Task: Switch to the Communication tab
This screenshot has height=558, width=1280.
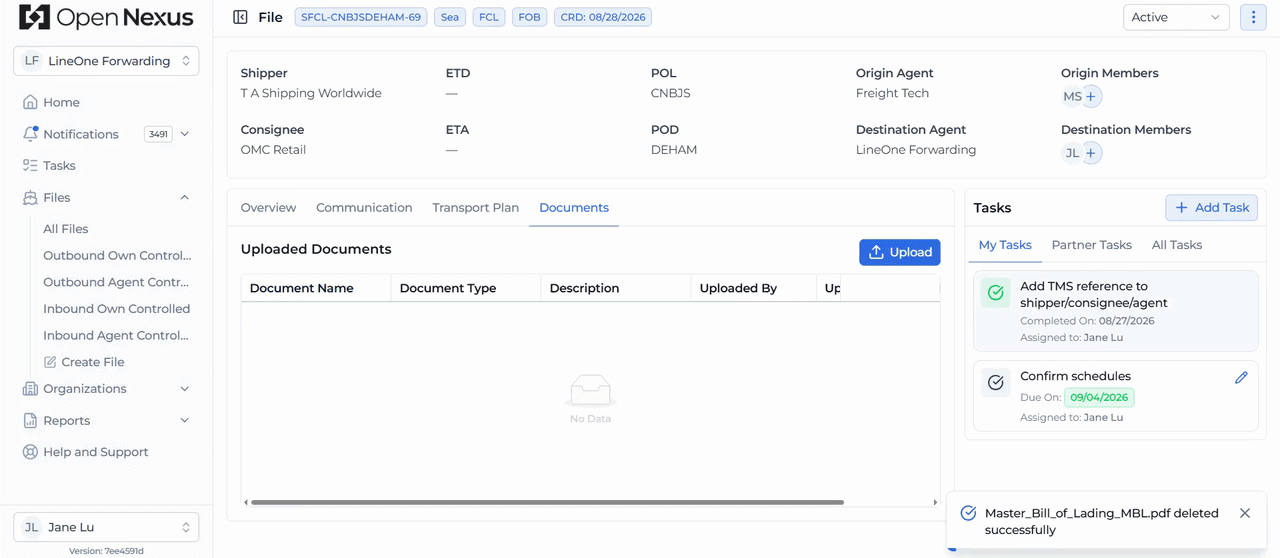Action: (x=364, y=208)
